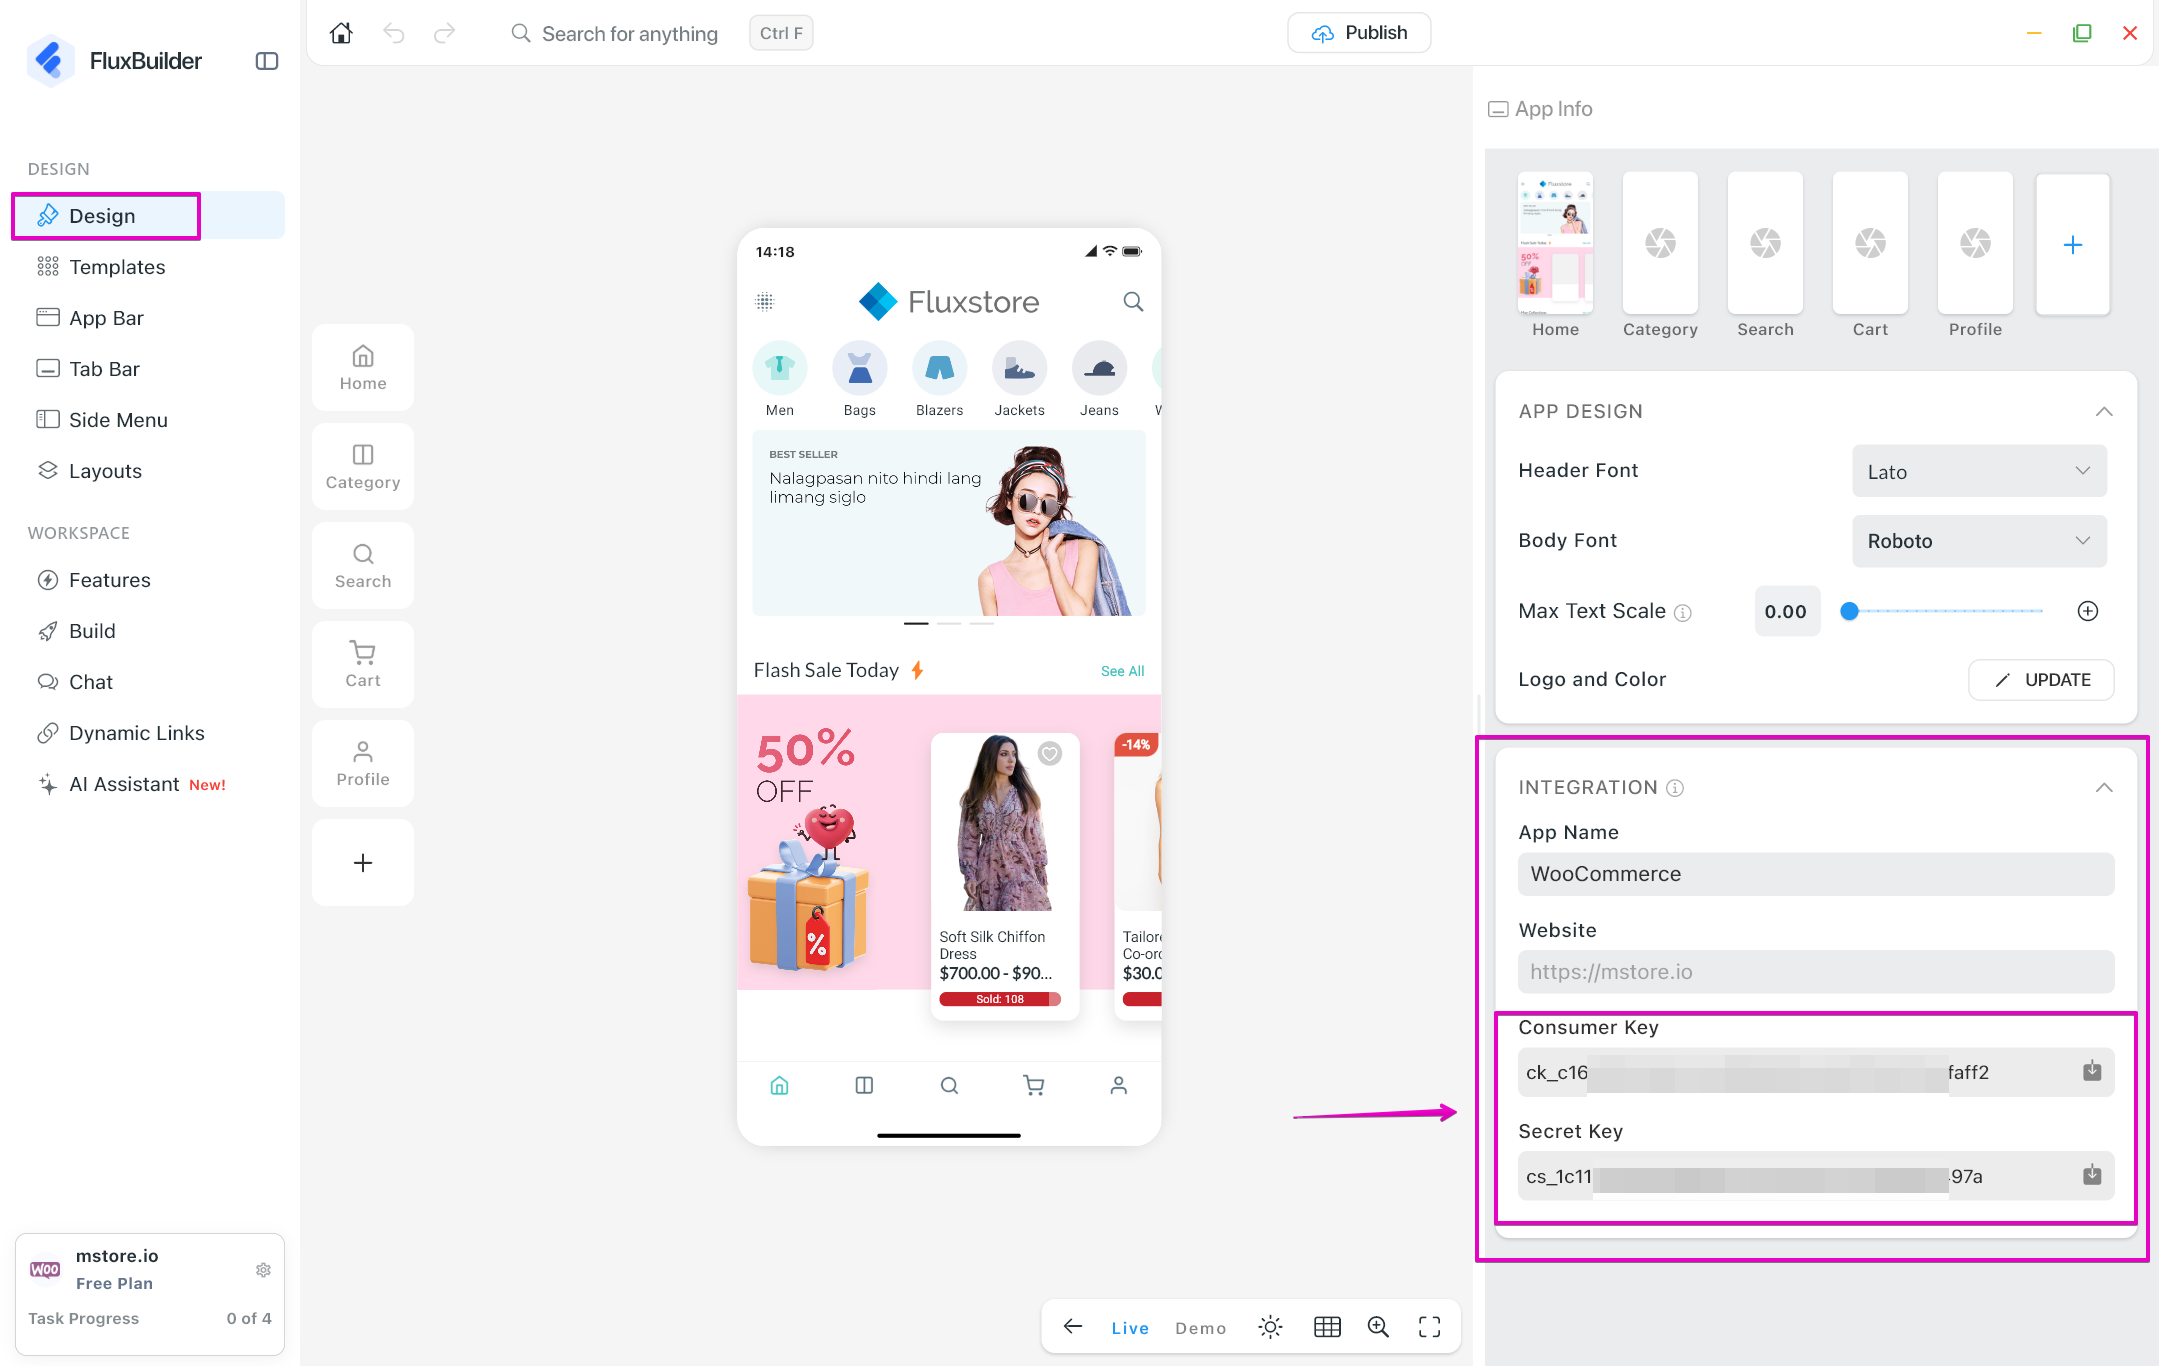
Task: Click the Max Text Scale value box
Action: [x=1786, y=611]
